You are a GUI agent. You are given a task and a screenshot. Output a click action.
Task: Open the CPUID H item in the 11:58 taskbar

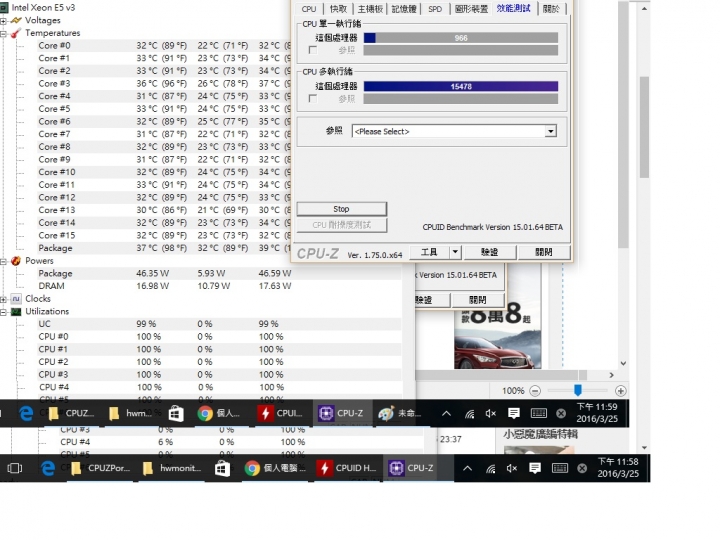(x=348, y=468)
